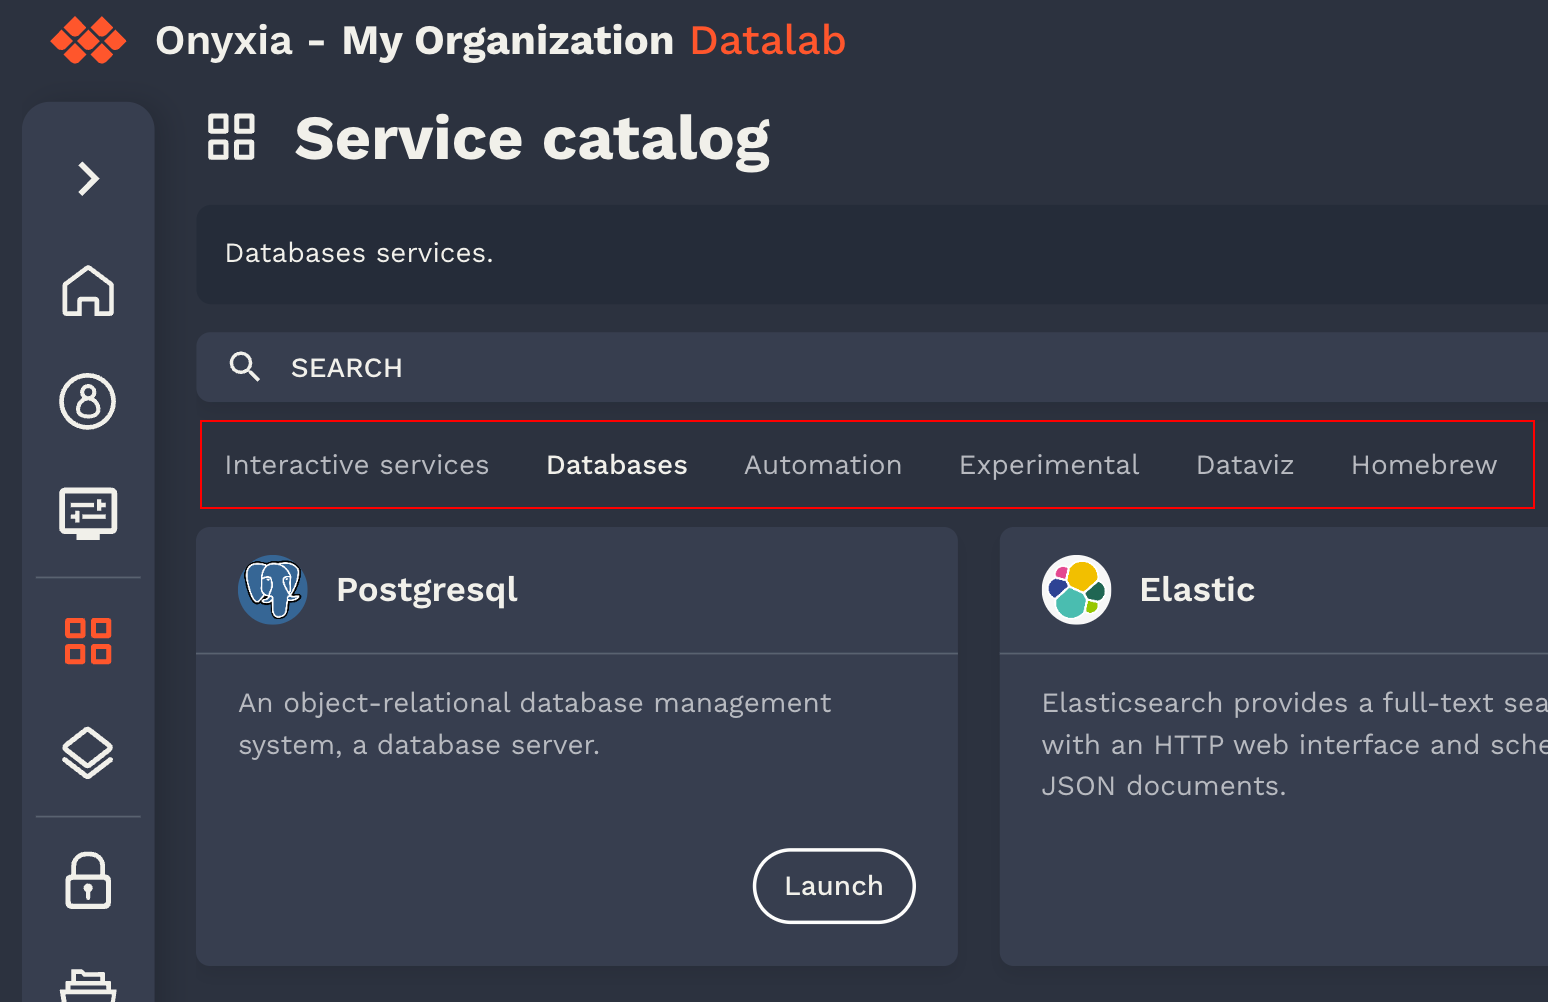Open the Experimental tab

point(1049,465)
